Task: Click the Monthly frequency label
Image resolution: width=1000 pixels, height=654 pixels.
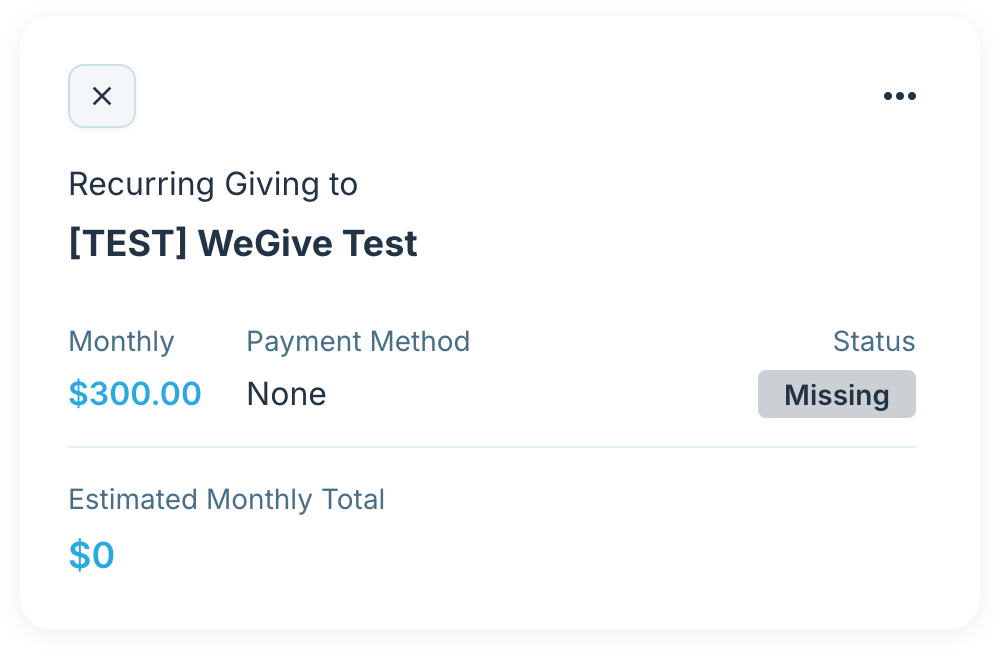Action: tap(121, 341)
